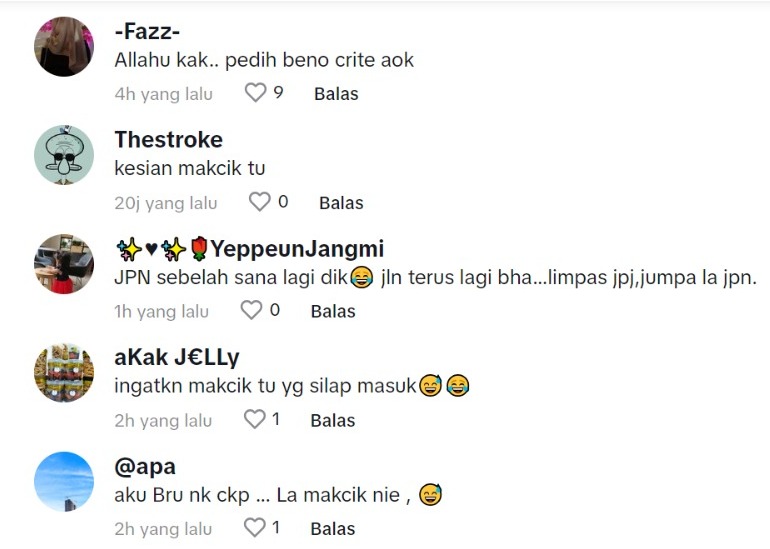Open Thestroke's username profile
The height and width of the screenshot is (549, 770).
(168, 140)
